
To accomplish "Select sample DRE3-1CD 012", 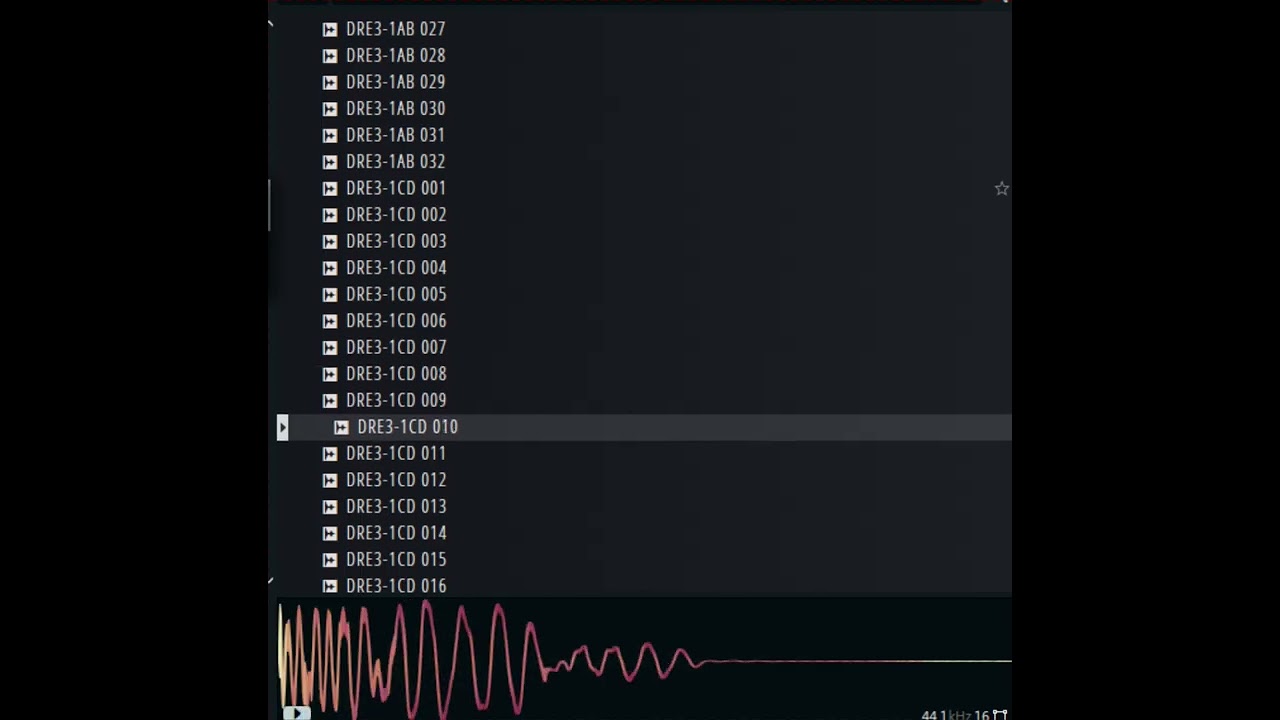I will click(x=396, y=480).
